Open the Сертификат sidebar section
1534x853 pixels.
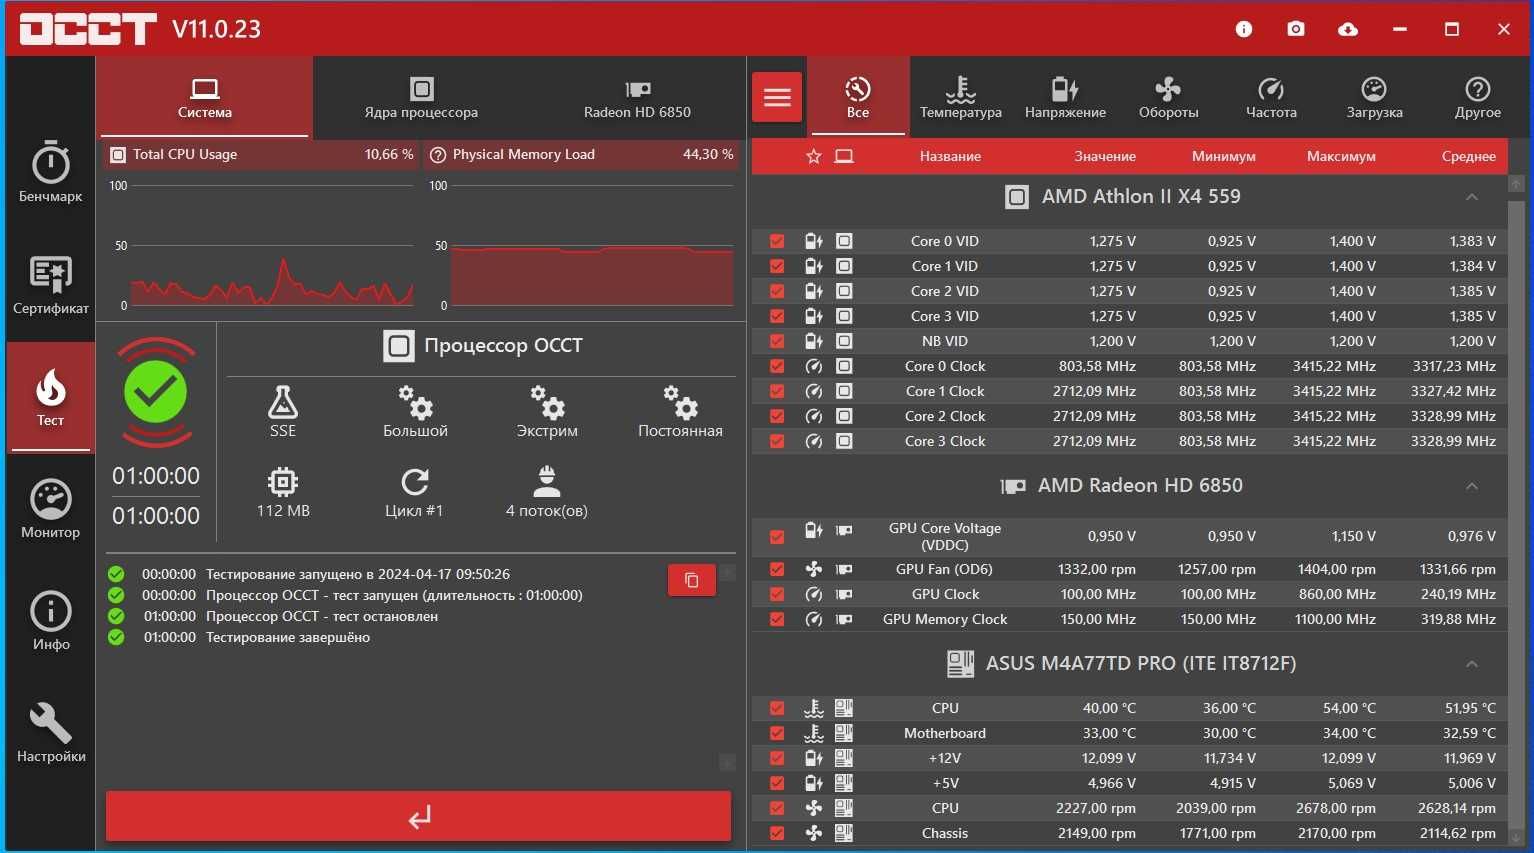[50, 285]
